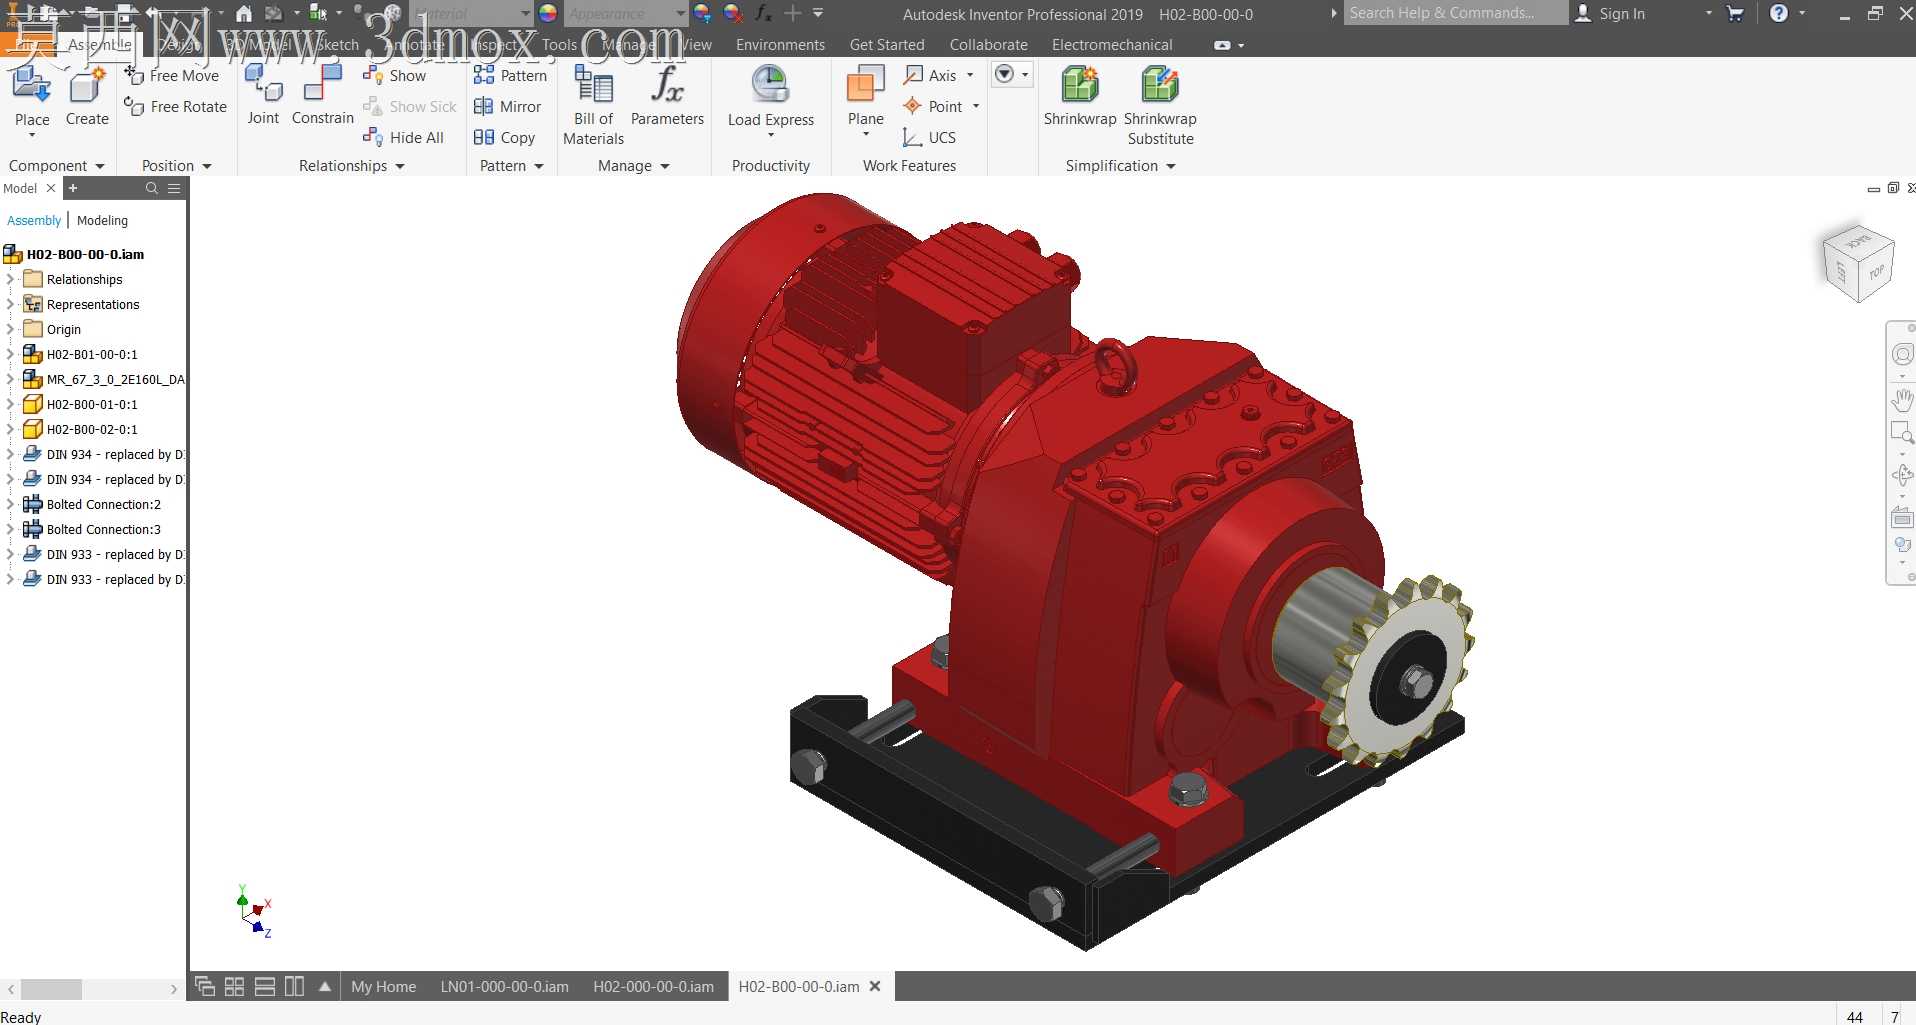Open the Electromechanical ribbon tab
This screenshot has width=1916, height=1025.
(x=1112, y=45)
